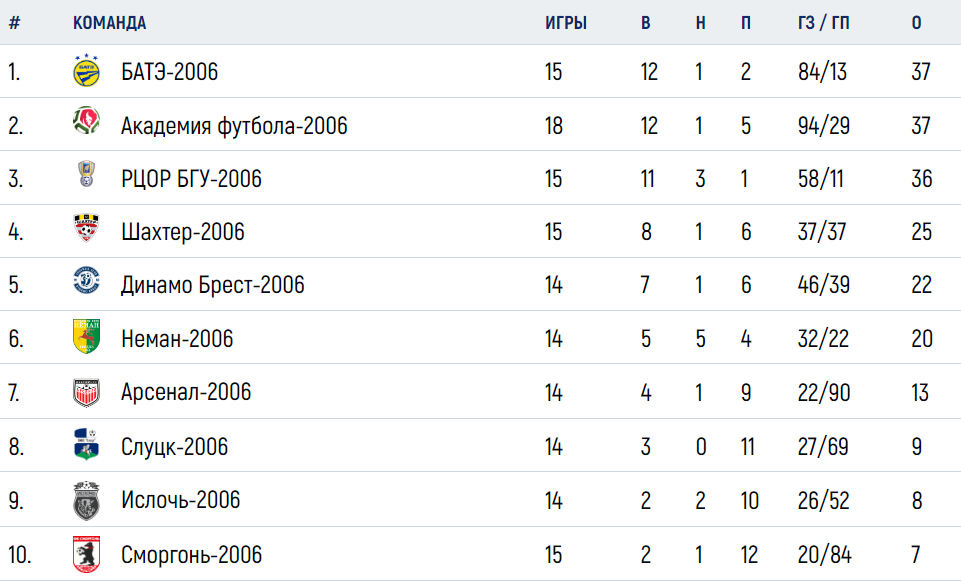Click the Ислочь-2006 gray crest
961x585 pixels.
86,500
